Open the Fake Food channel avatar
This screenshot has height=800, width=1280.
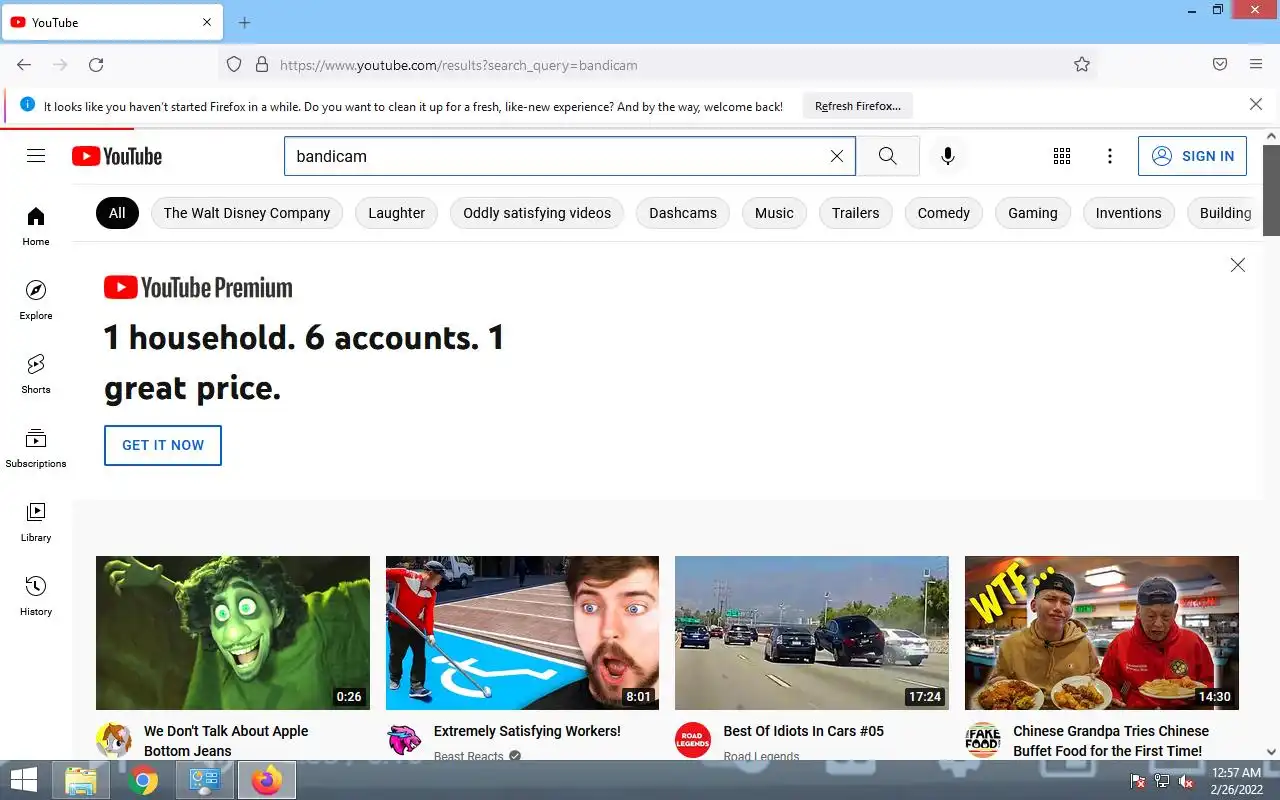click(x=983, y=740)
